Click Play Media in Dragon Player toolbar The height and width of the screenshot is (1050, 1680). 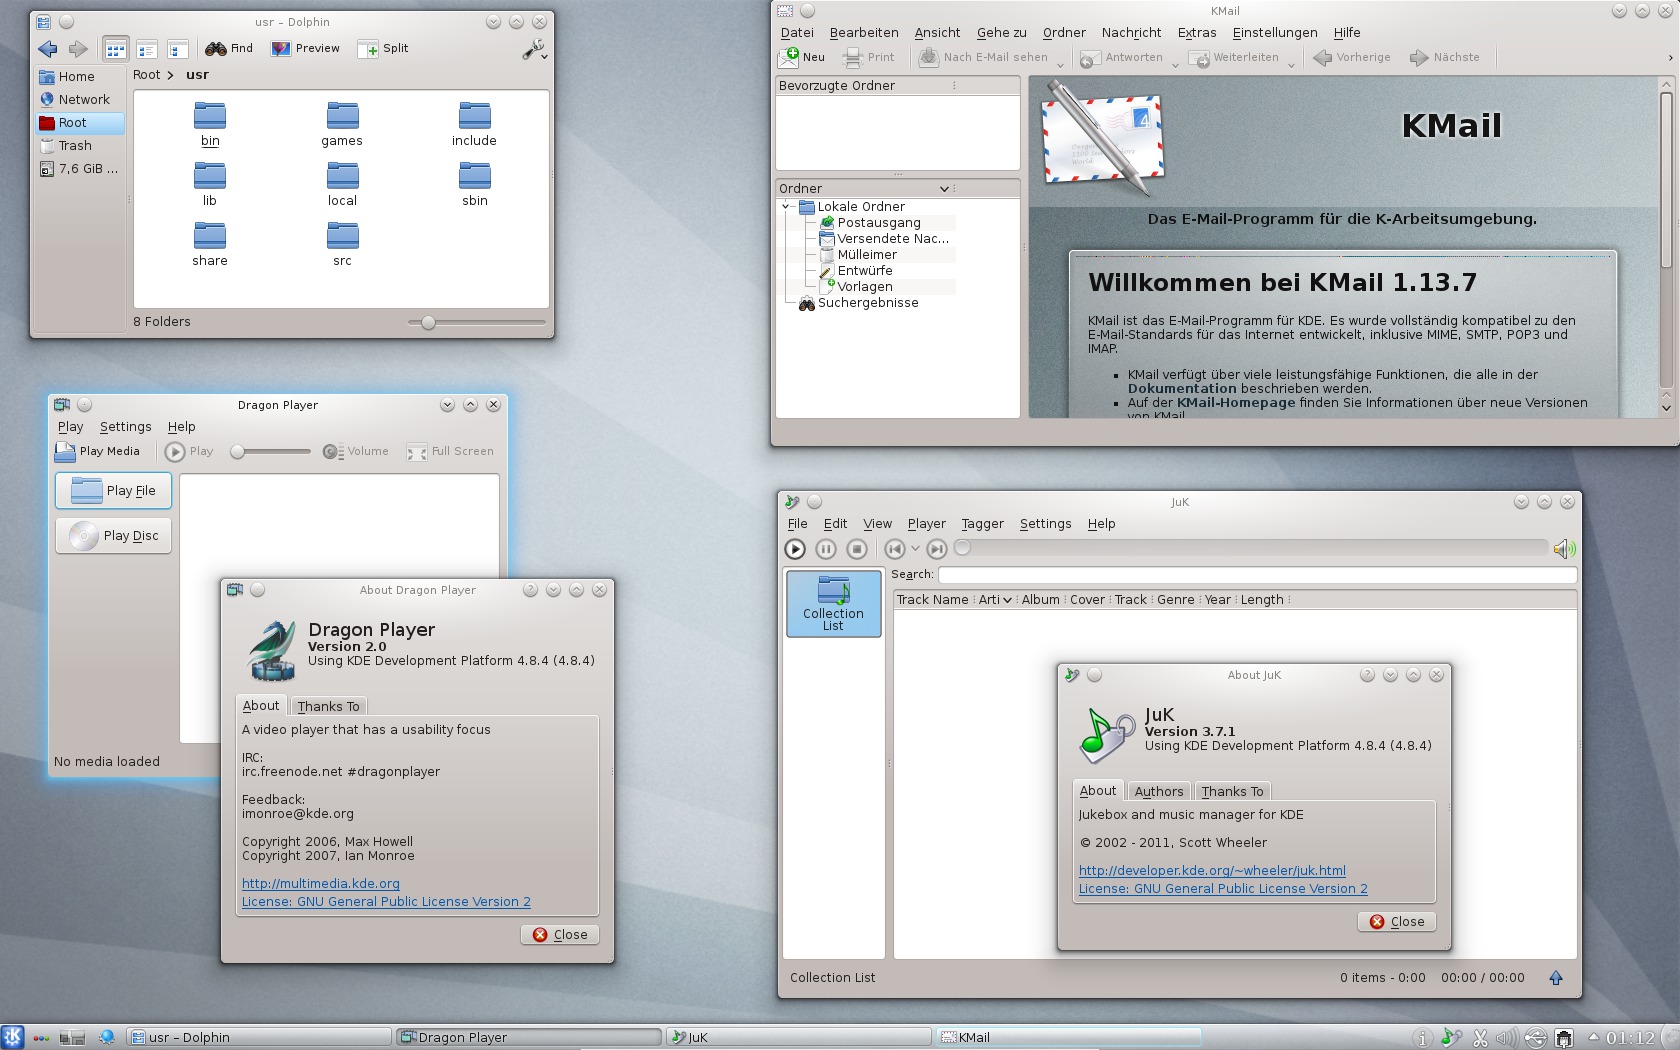(97, 452)
